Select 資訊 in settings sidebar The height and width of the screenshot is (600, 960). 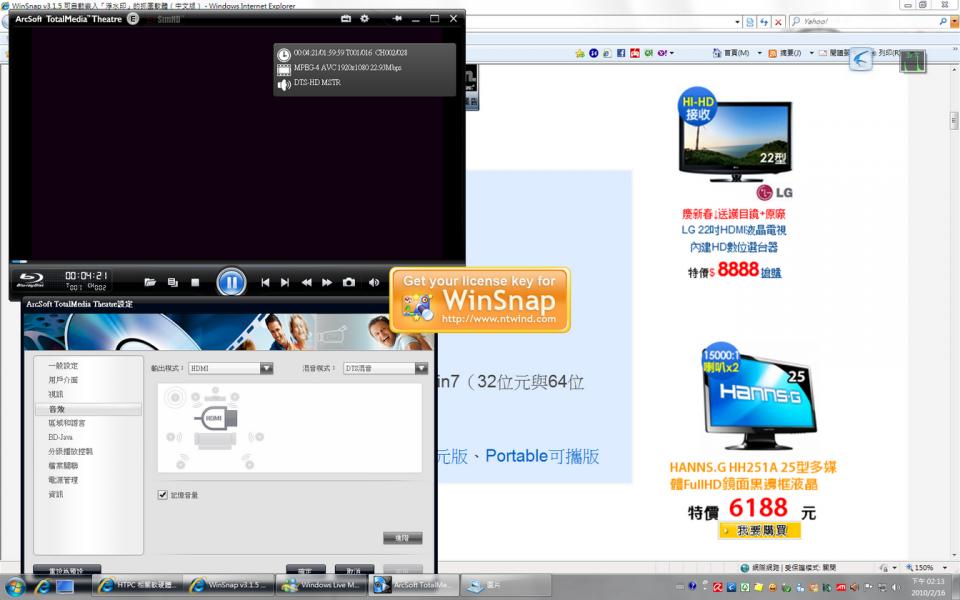(56, 494)
